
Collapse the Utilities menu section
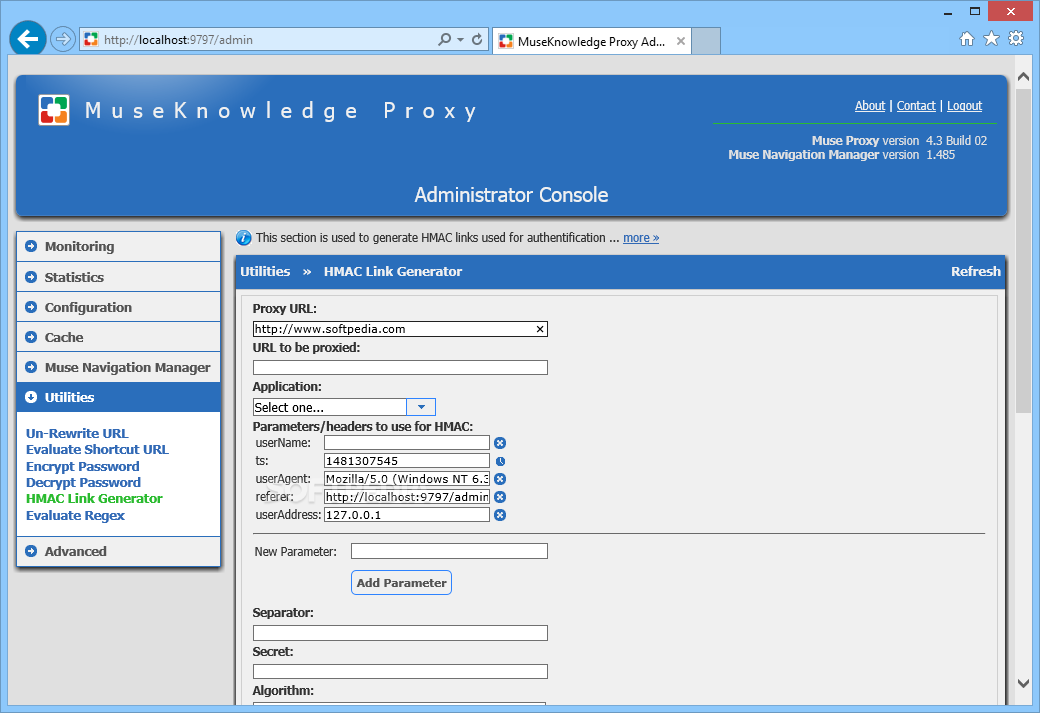pos(118,397)
